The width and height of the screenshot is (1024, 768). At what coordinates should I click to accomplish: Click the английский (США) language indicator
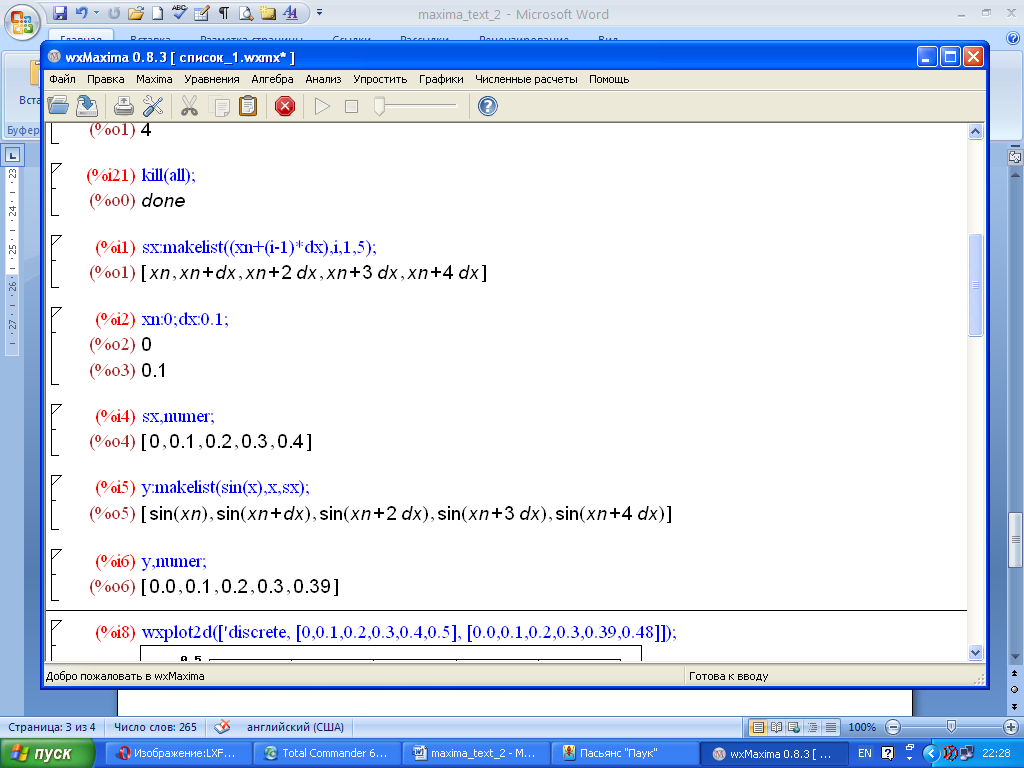pyautogui.click(x=295, y=727)
